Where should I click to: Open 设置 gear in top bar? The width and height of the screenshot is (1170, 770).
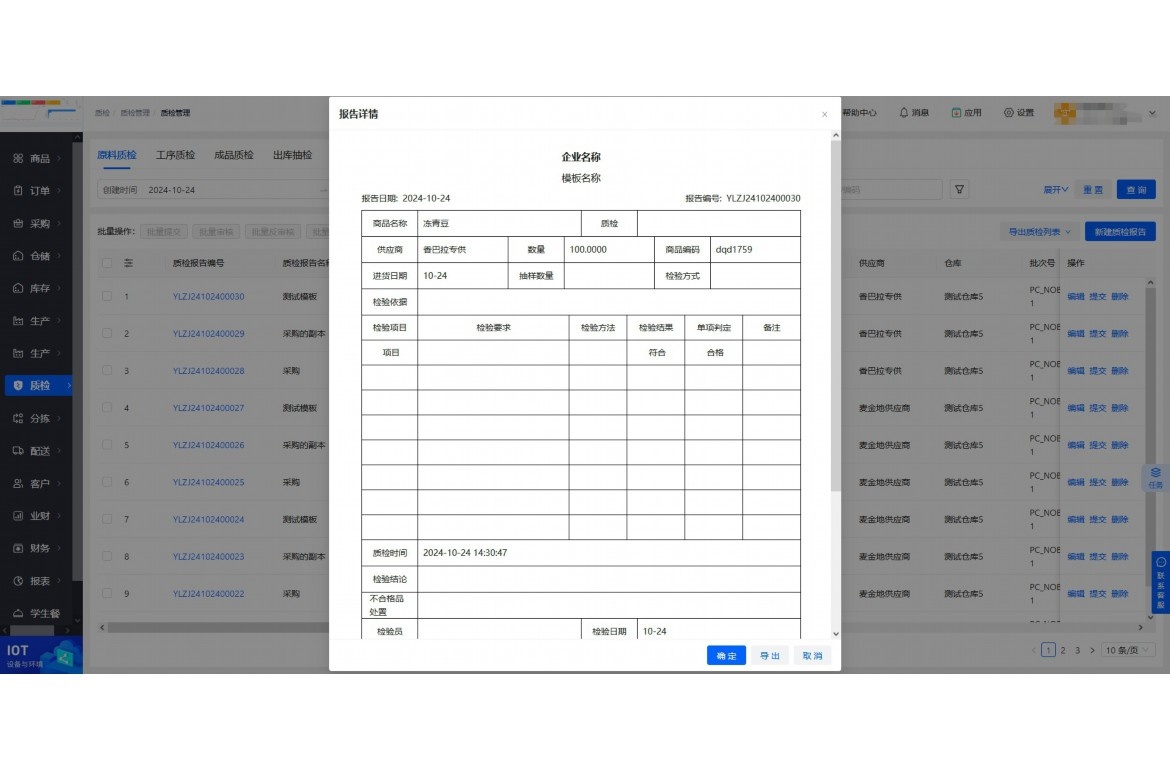(1019, 113)
